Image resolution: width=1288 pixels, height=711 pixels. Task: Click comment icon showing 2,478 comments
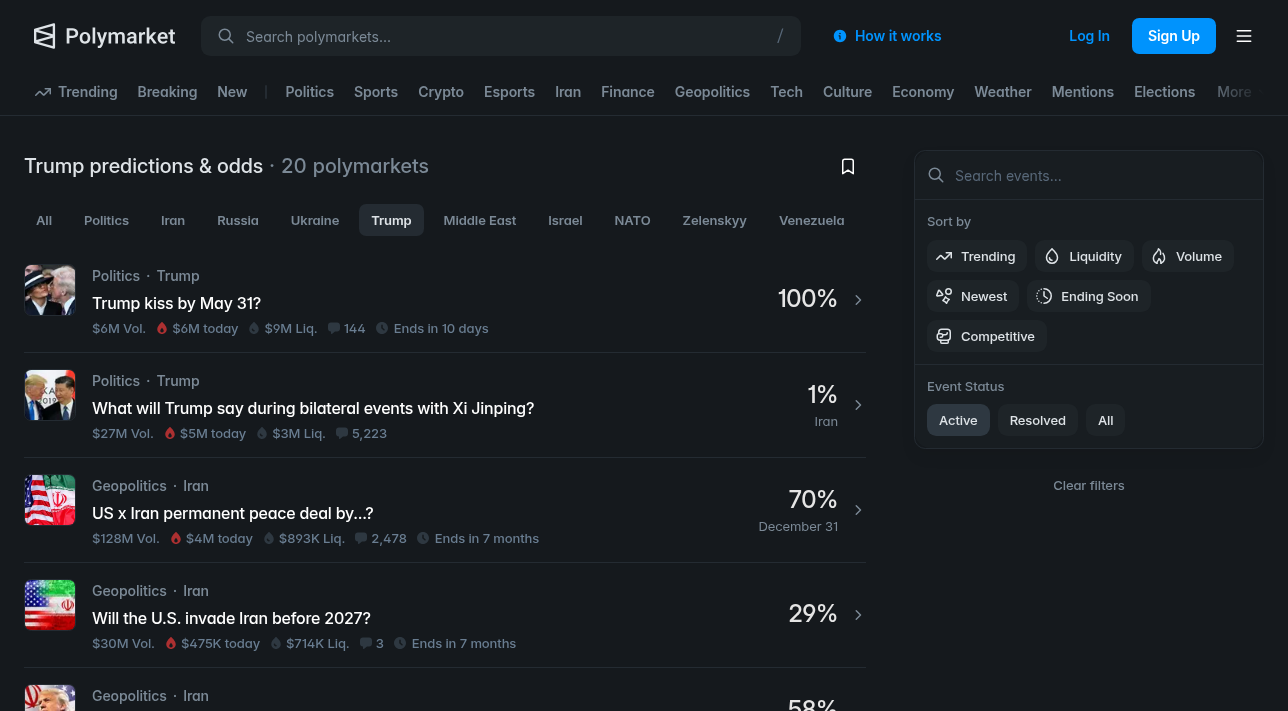click(361, 538)
